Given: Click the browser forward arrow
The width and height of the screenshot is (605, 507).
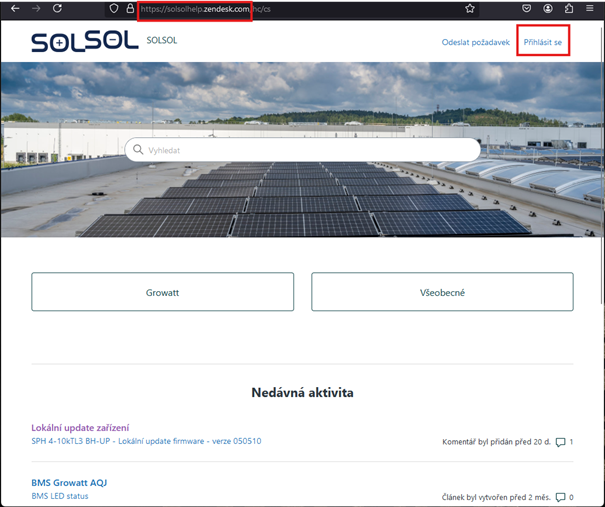Looking at the screenshot, I should point(36,8).
